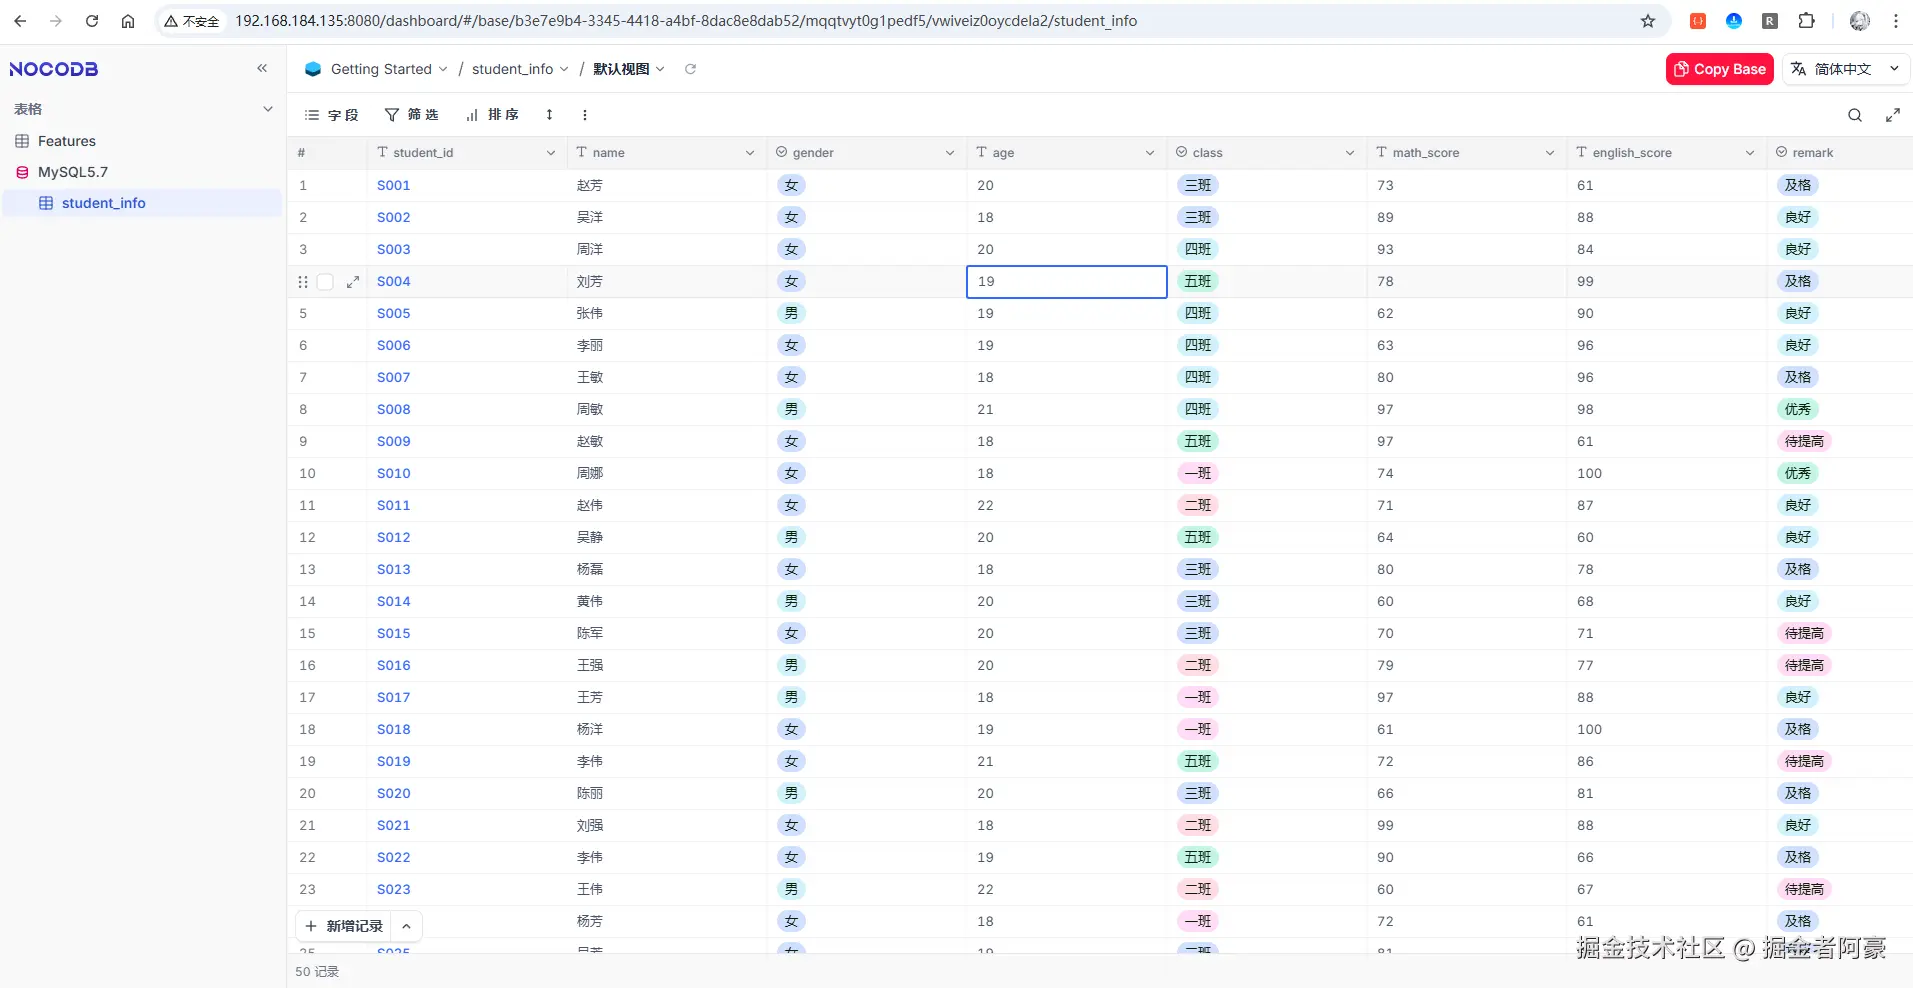This screenshot has width=1913, height=988.
Task: Click the 待提高 remark tag for S009
Action: 1805,441
